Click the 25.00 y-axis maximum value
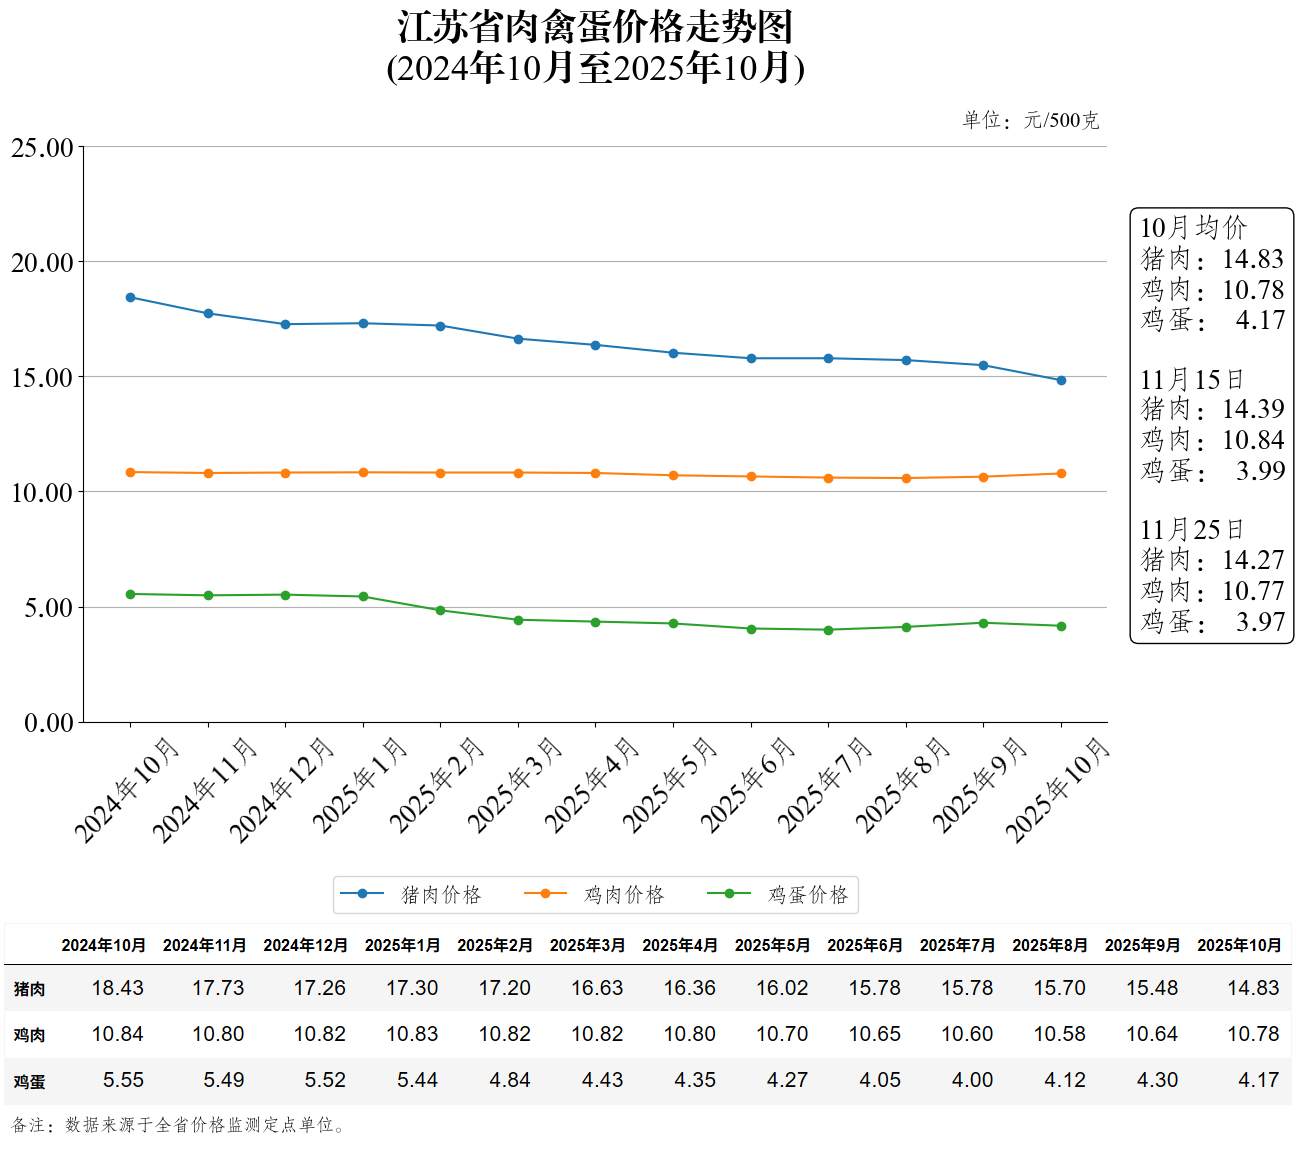The height and width of the screenshot is (1155, 1295). tap(42, 146)
